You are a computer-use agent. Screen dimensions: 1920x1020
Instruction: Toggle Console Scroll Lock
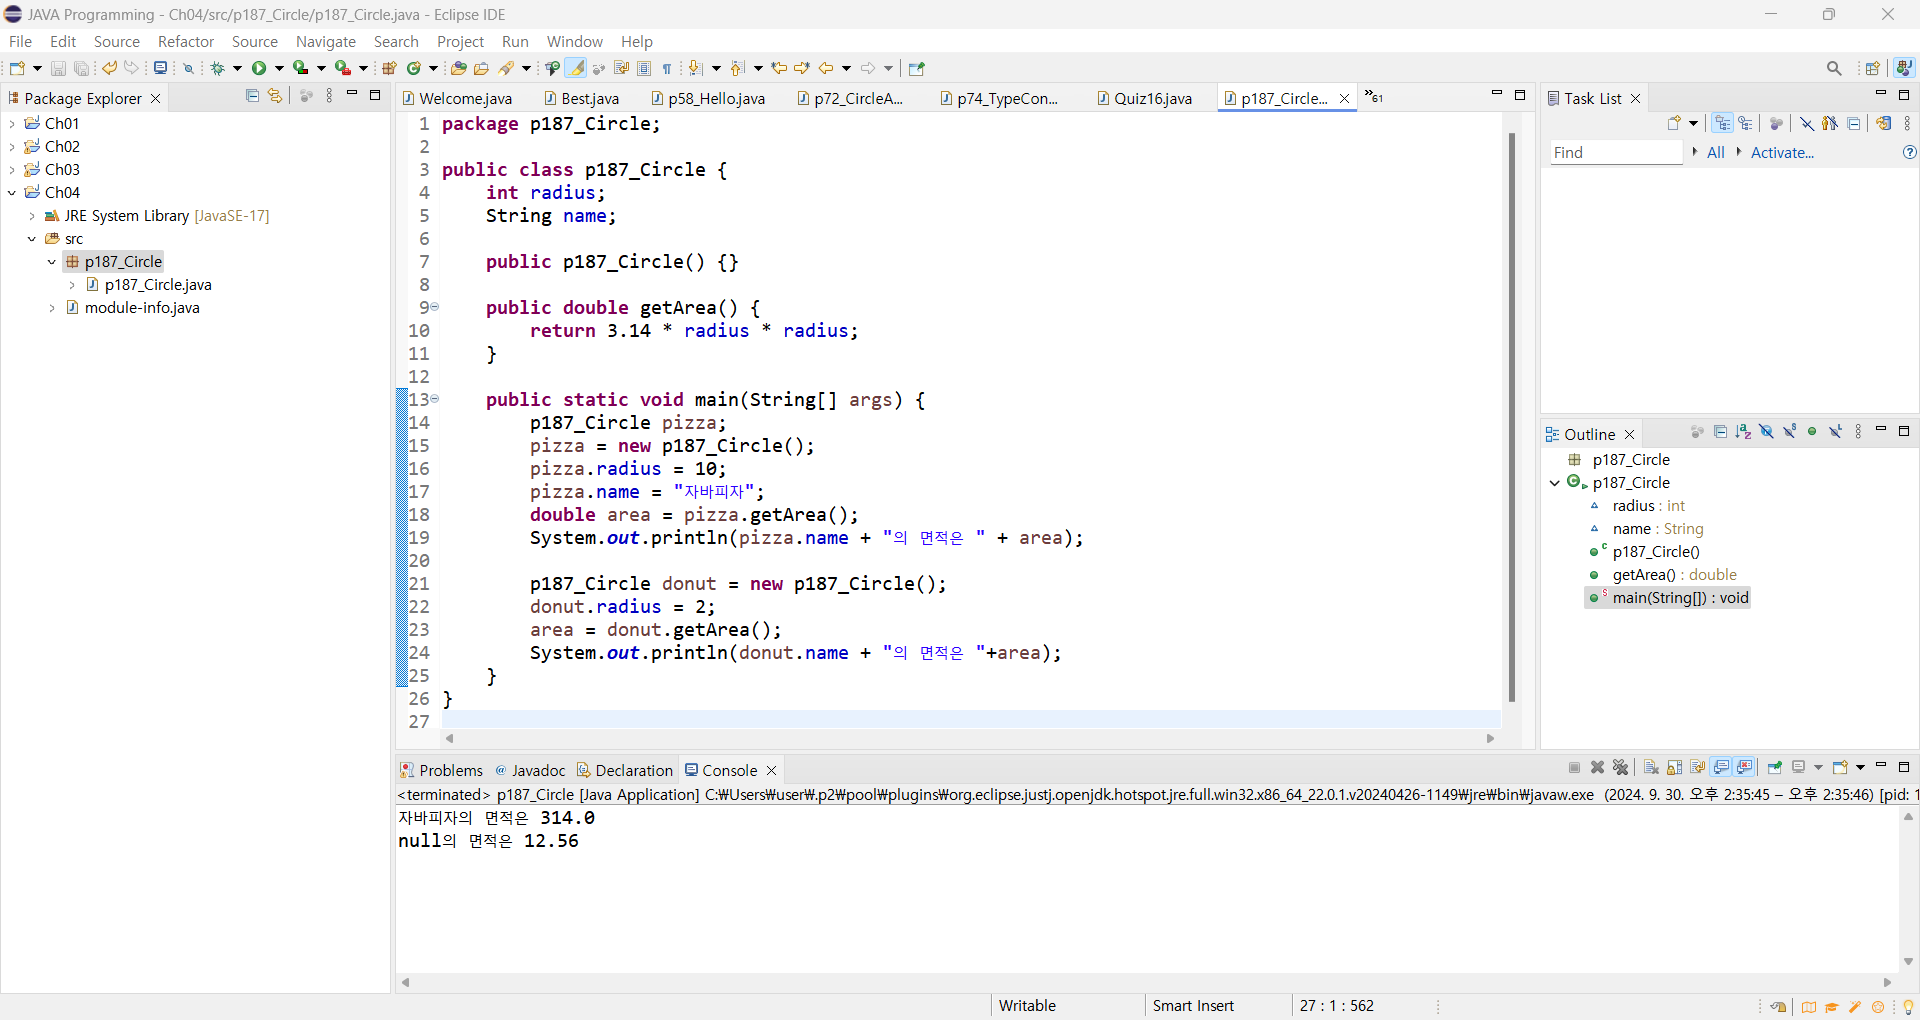(x=1675, y=767)
